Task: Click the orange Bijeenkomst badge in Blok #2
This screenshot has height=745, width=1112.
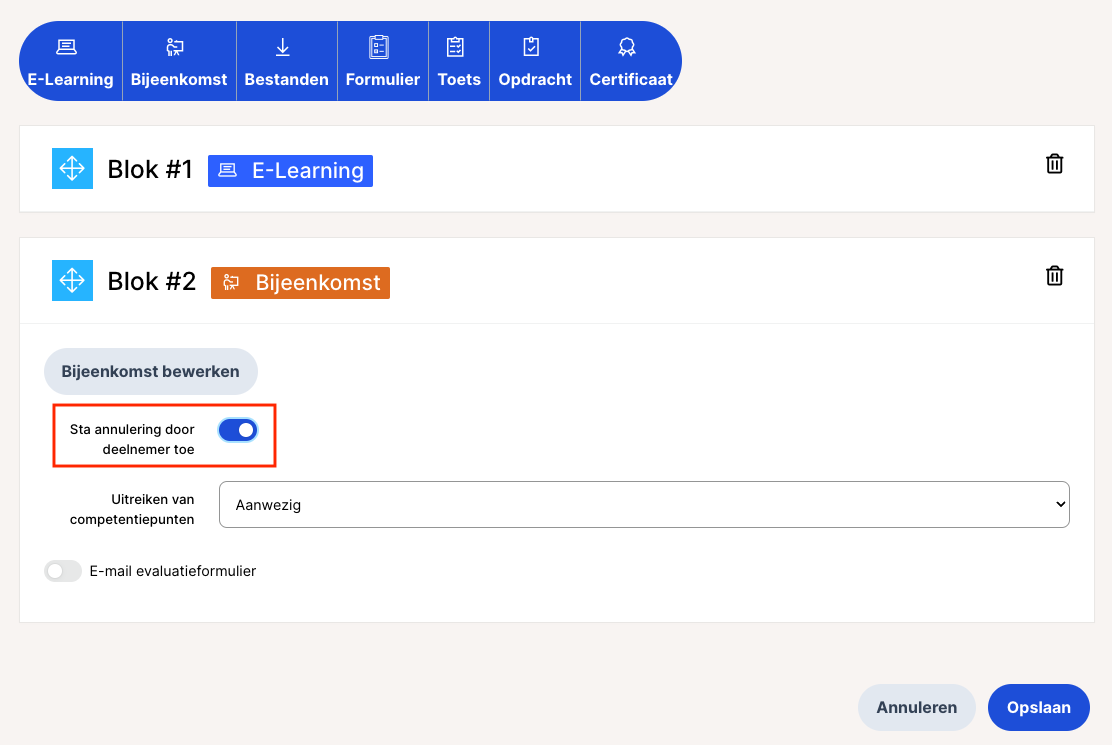Action: (x=300, y=283)
